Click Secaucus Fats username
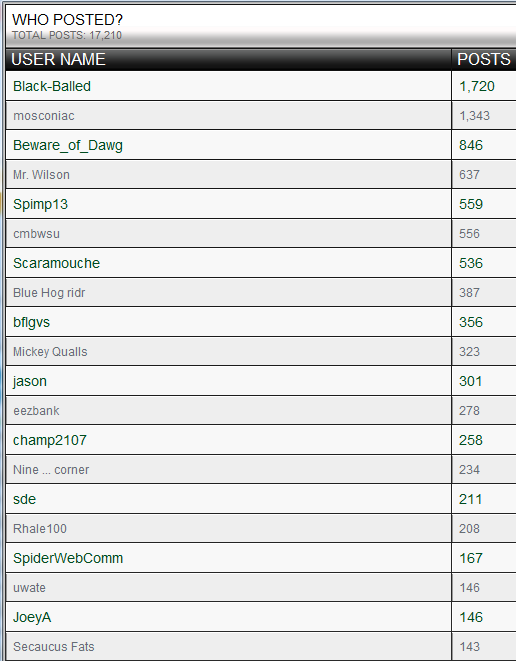This screenshot has width=516, height=661. (54, 647)
